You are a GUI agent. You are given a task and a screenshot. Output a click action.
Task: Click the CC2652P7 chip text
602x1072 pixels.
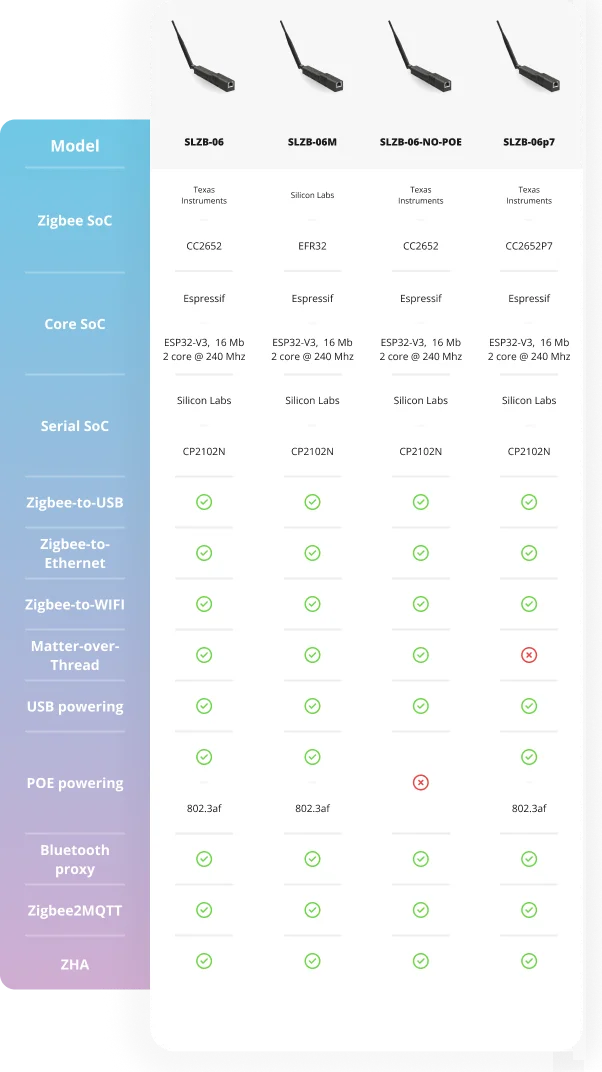(529, 246)
